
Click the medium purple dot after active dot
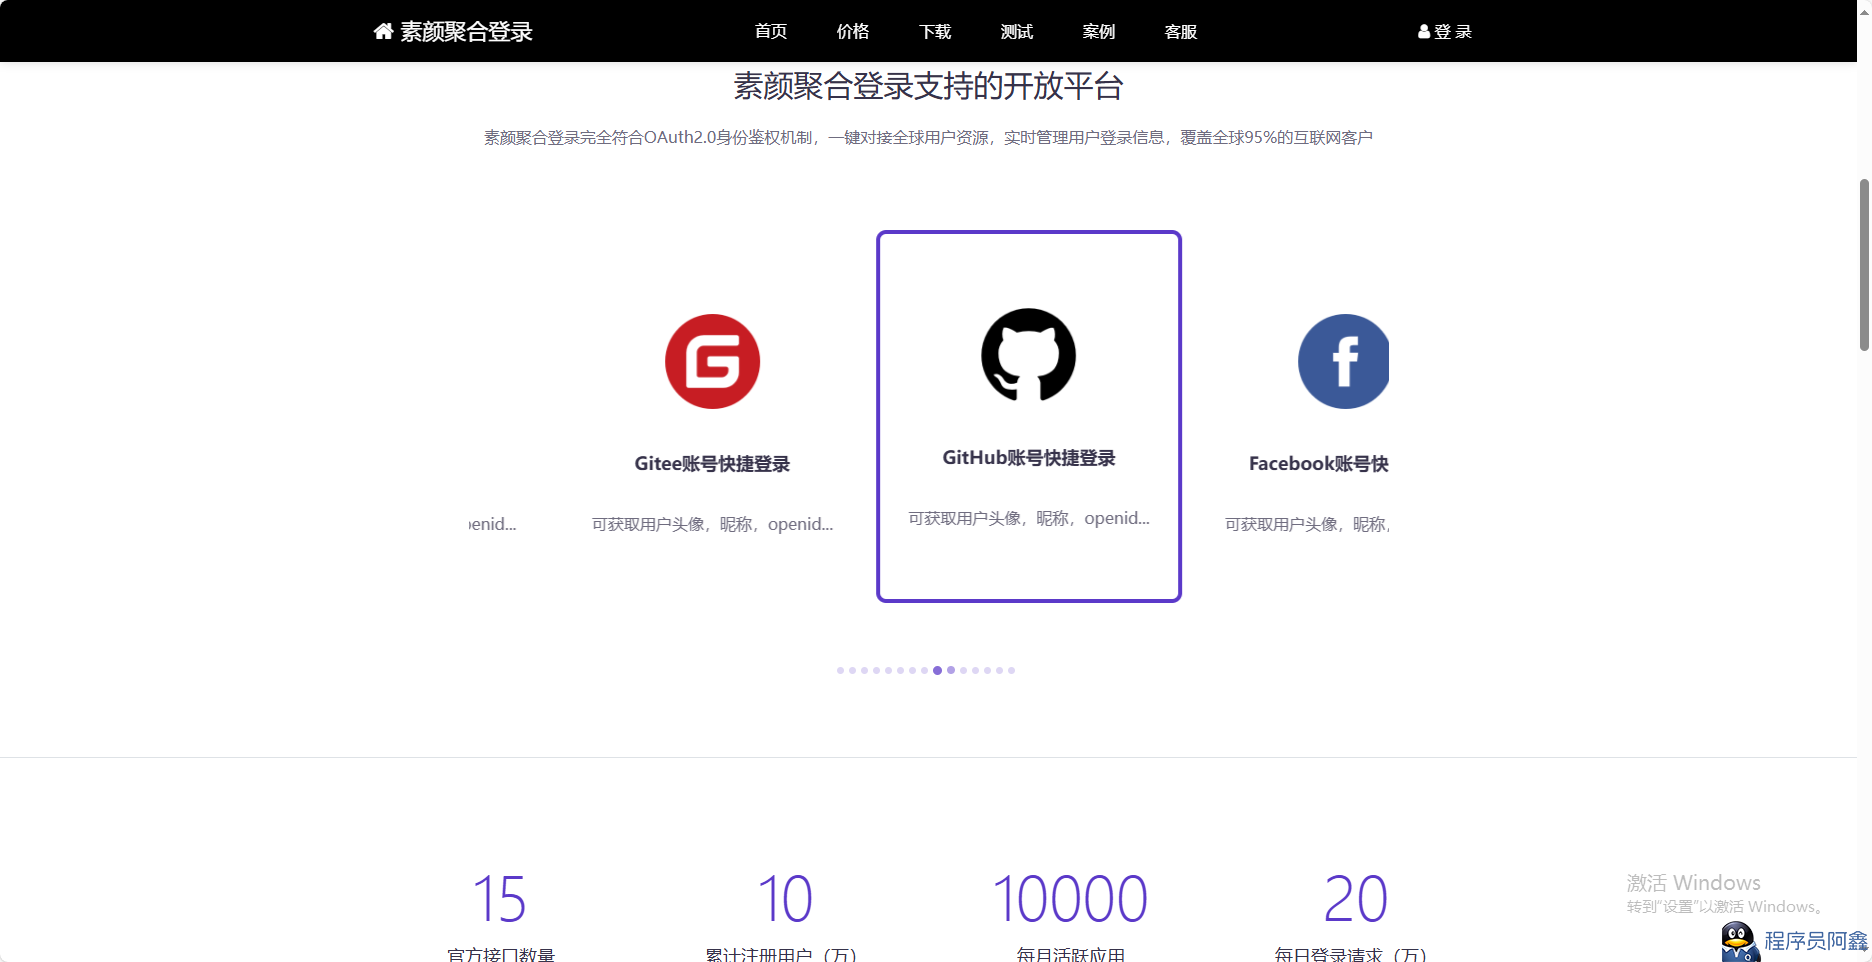pyautogui.click(x=951, y=670)
